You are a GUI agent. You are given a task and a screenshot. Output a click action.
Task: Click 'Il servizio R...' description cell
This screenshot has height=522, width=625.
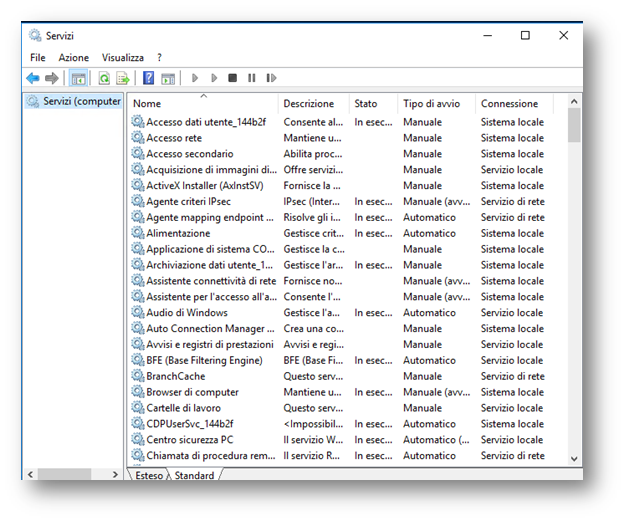(311, 455)
